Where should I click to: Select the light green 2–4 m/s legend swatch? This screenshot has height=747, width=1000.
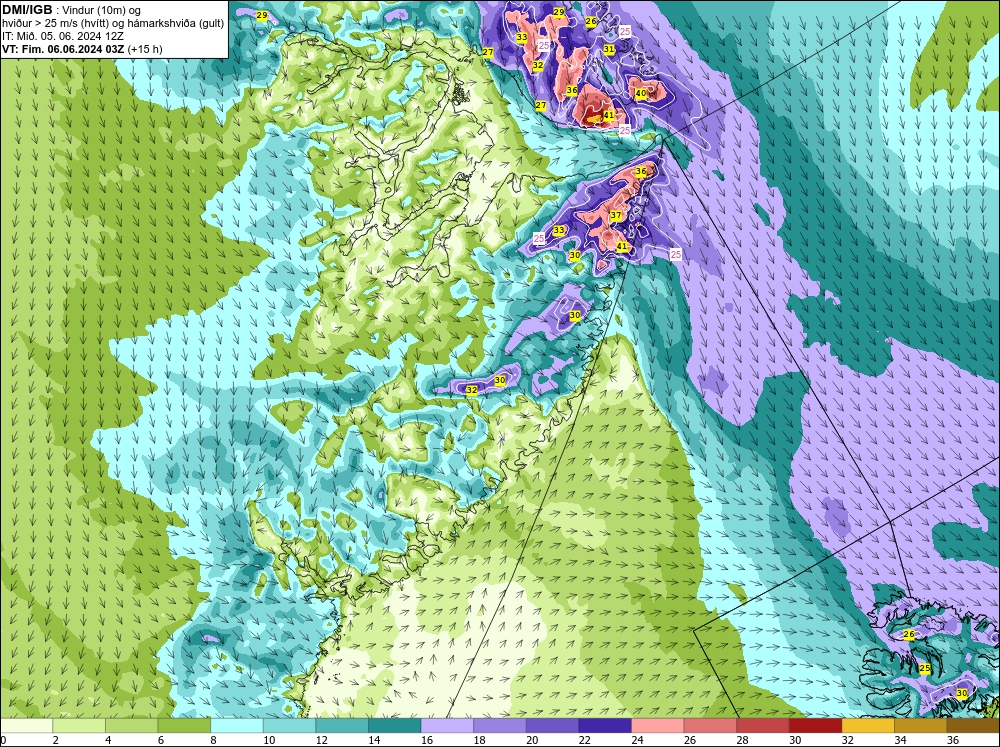coord(78,725)
